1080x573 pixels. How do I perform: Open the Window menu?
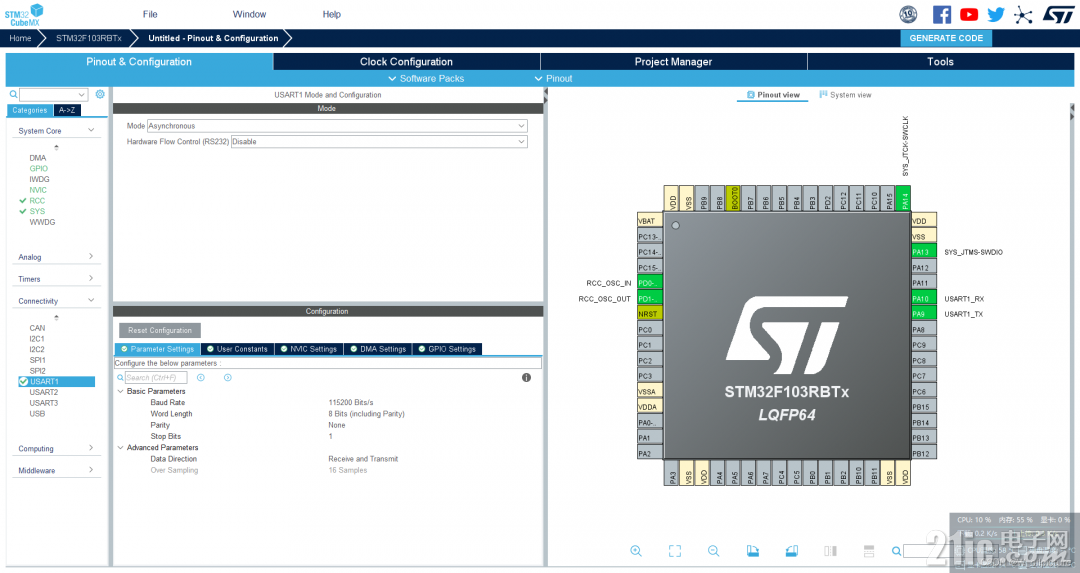tap(249, 14)
